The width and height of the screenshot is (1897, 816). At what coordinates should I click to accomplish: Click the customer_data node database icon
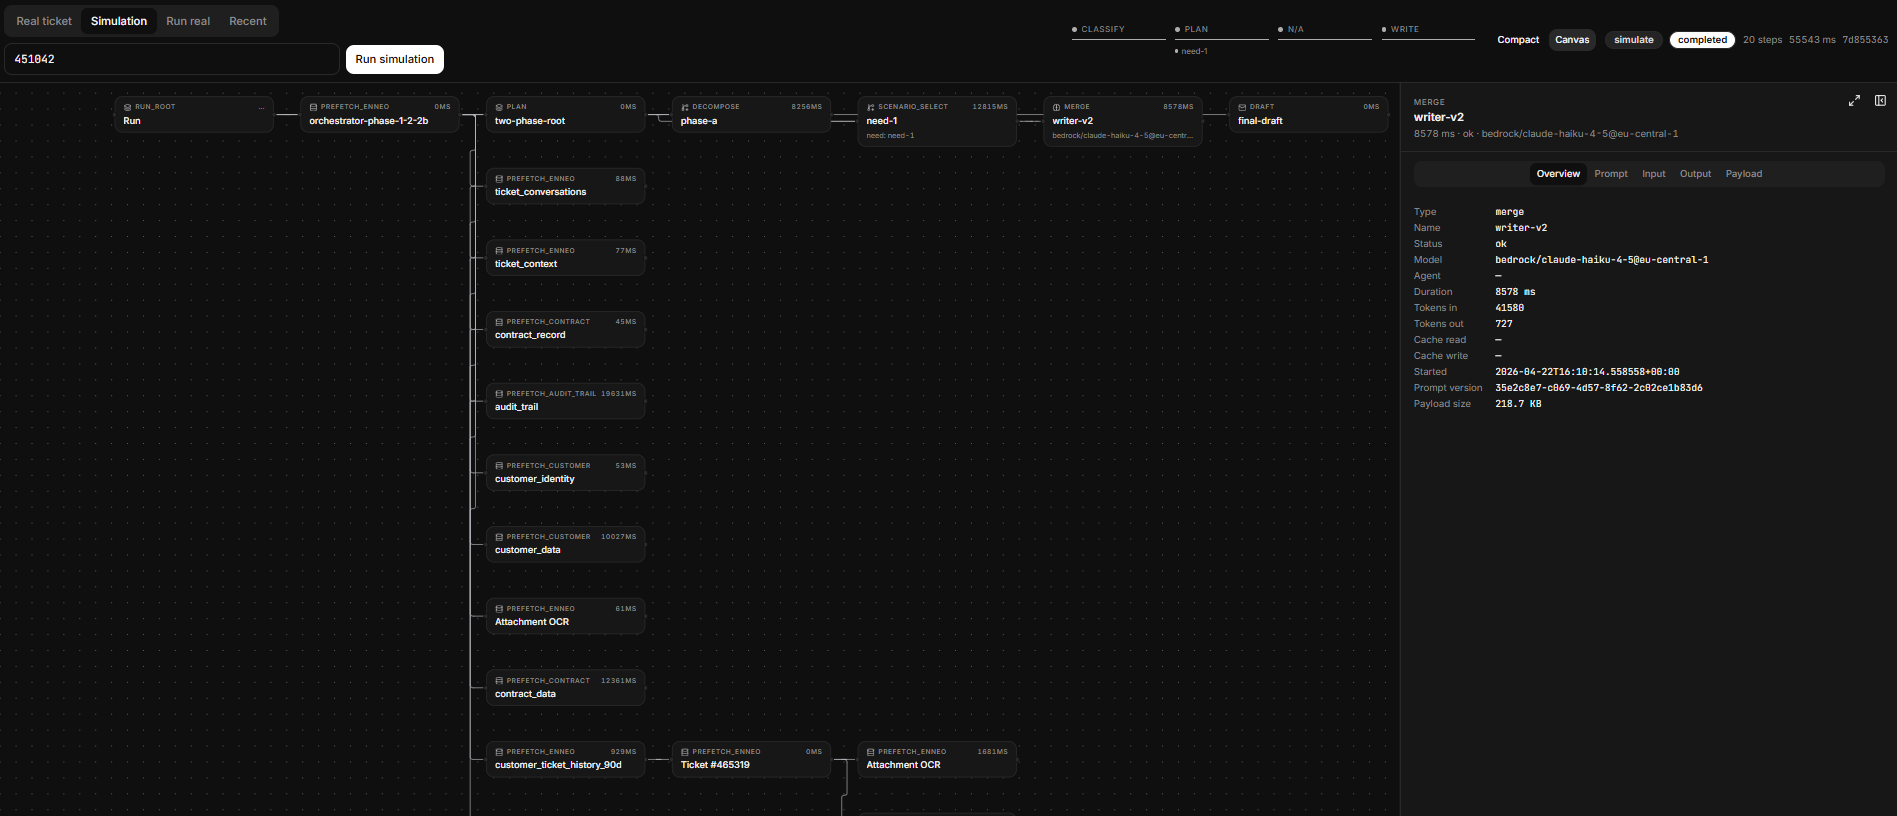[499, 537]
